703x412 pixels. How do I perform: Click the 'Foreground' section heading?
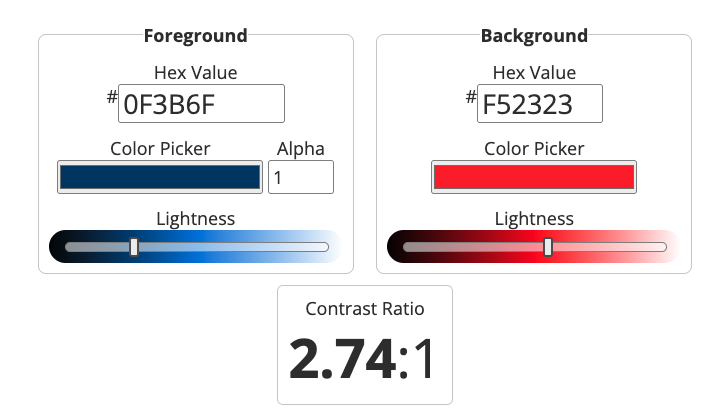click(196, 36)
